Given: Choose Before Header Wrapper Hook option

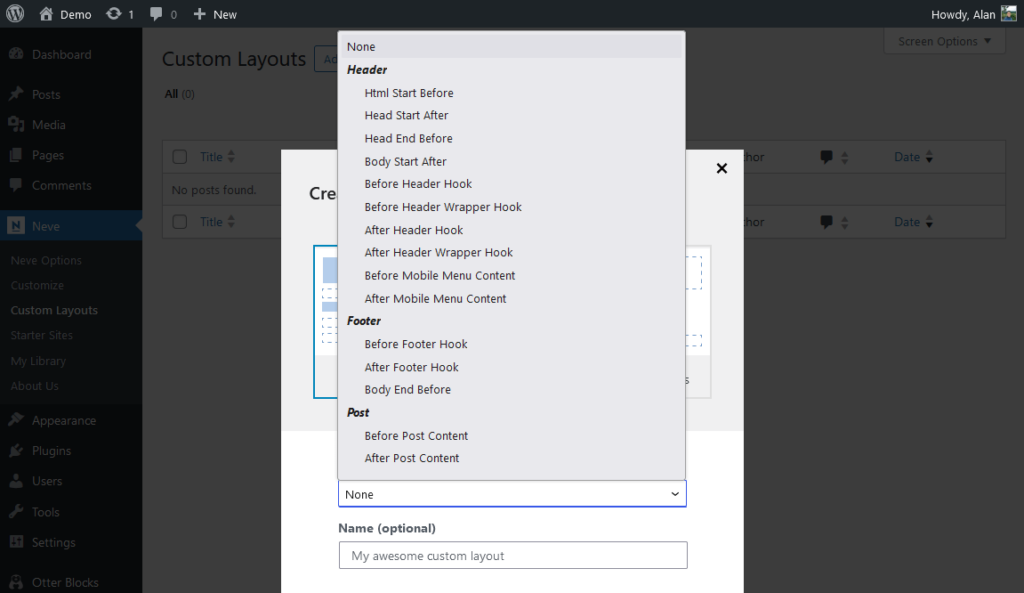Looking at the screenshot, I should [x=511, y=206].
